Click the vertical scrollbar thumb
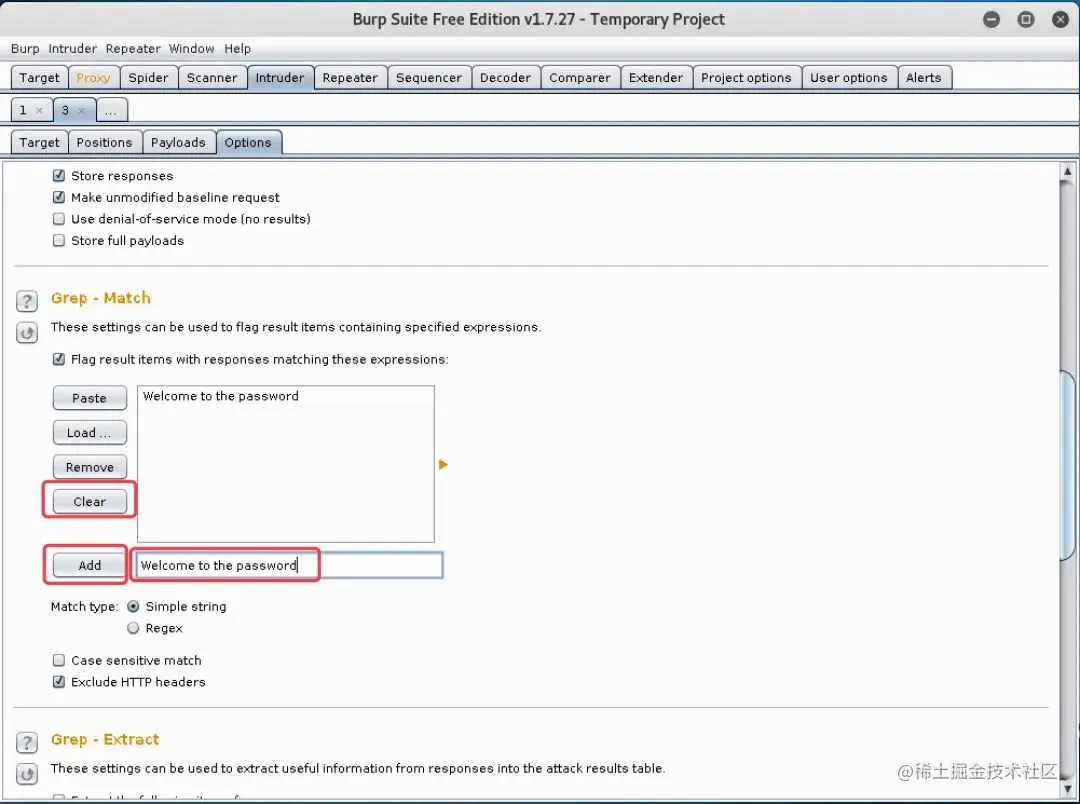 tap(1067, 465)
